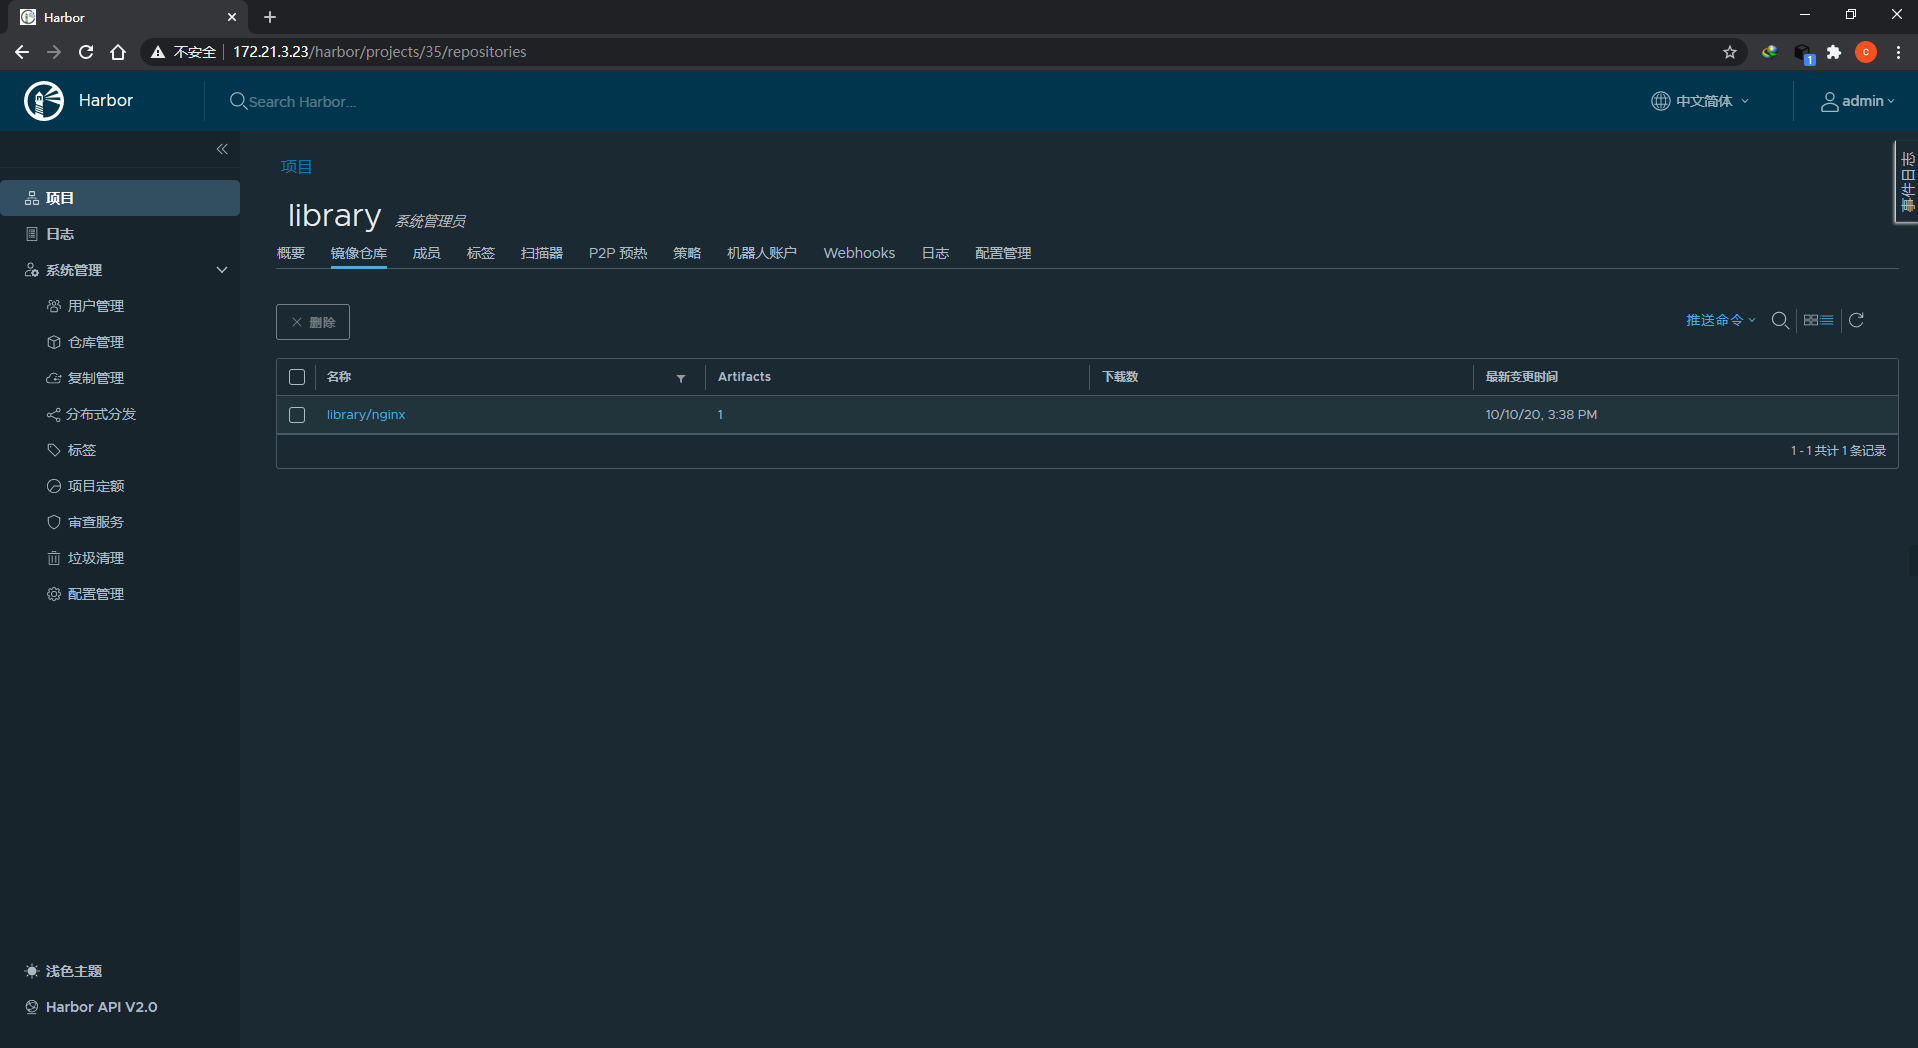The width and height of the screenshot is (1918, 1048).
Task: Expand 系统管理 menu chevron
Action: (222, 270)
